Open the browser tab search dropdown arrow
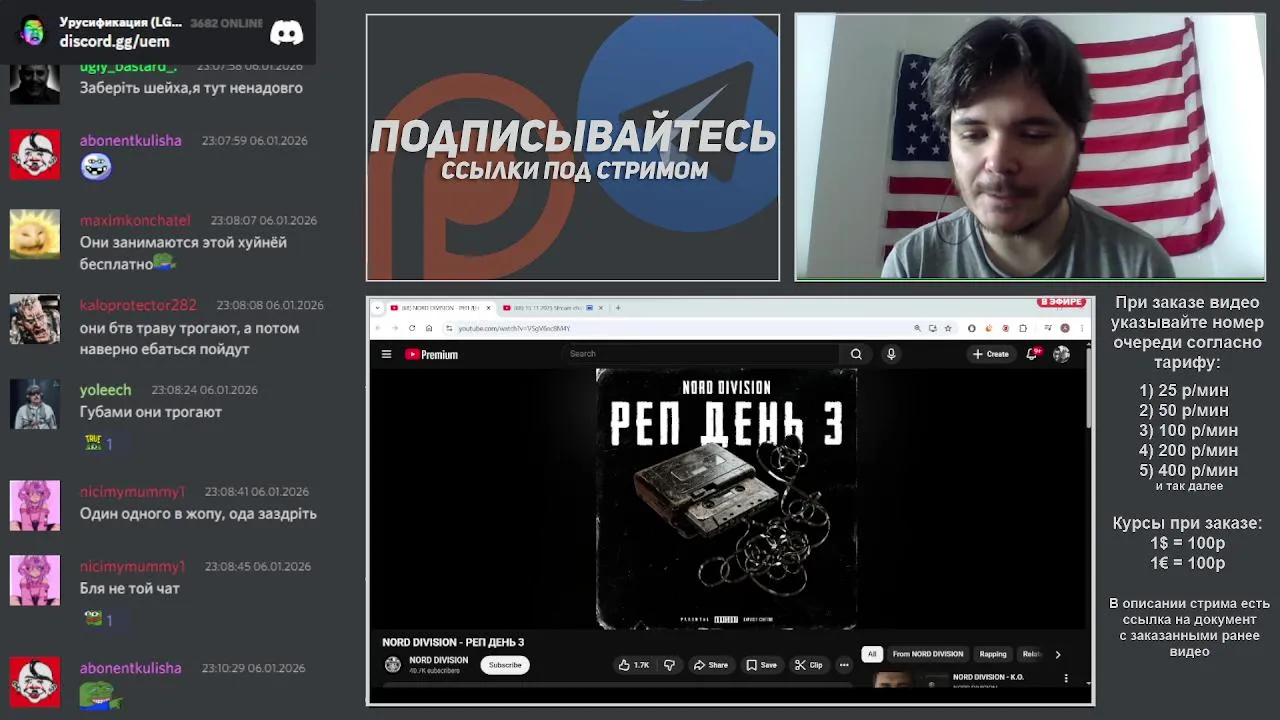Image resolution: width=1280 pixels, height=720 pixels. [377, 308]
